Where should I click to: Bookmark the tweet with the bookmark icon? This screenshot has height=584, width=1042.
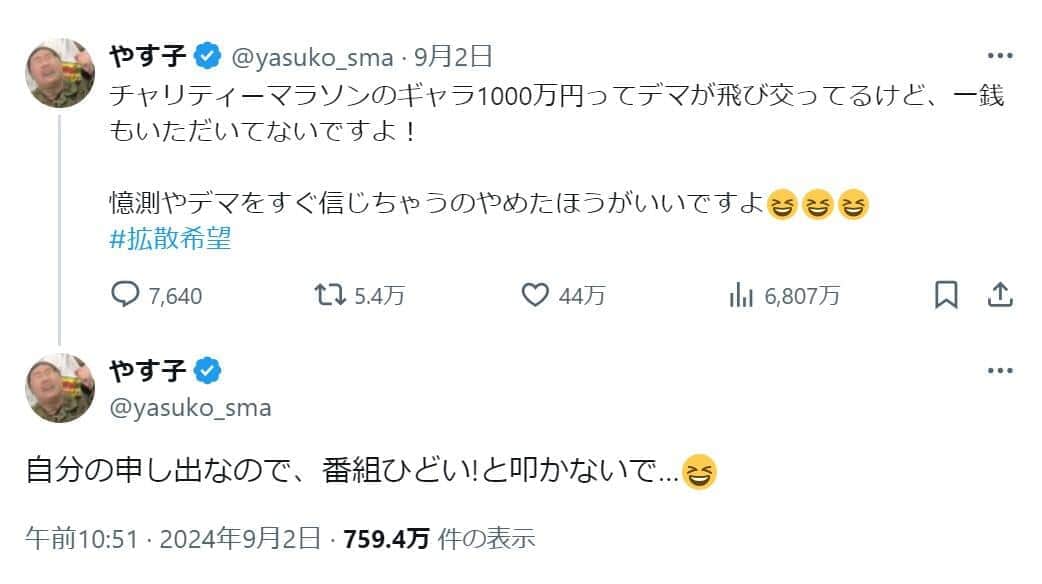944,295
